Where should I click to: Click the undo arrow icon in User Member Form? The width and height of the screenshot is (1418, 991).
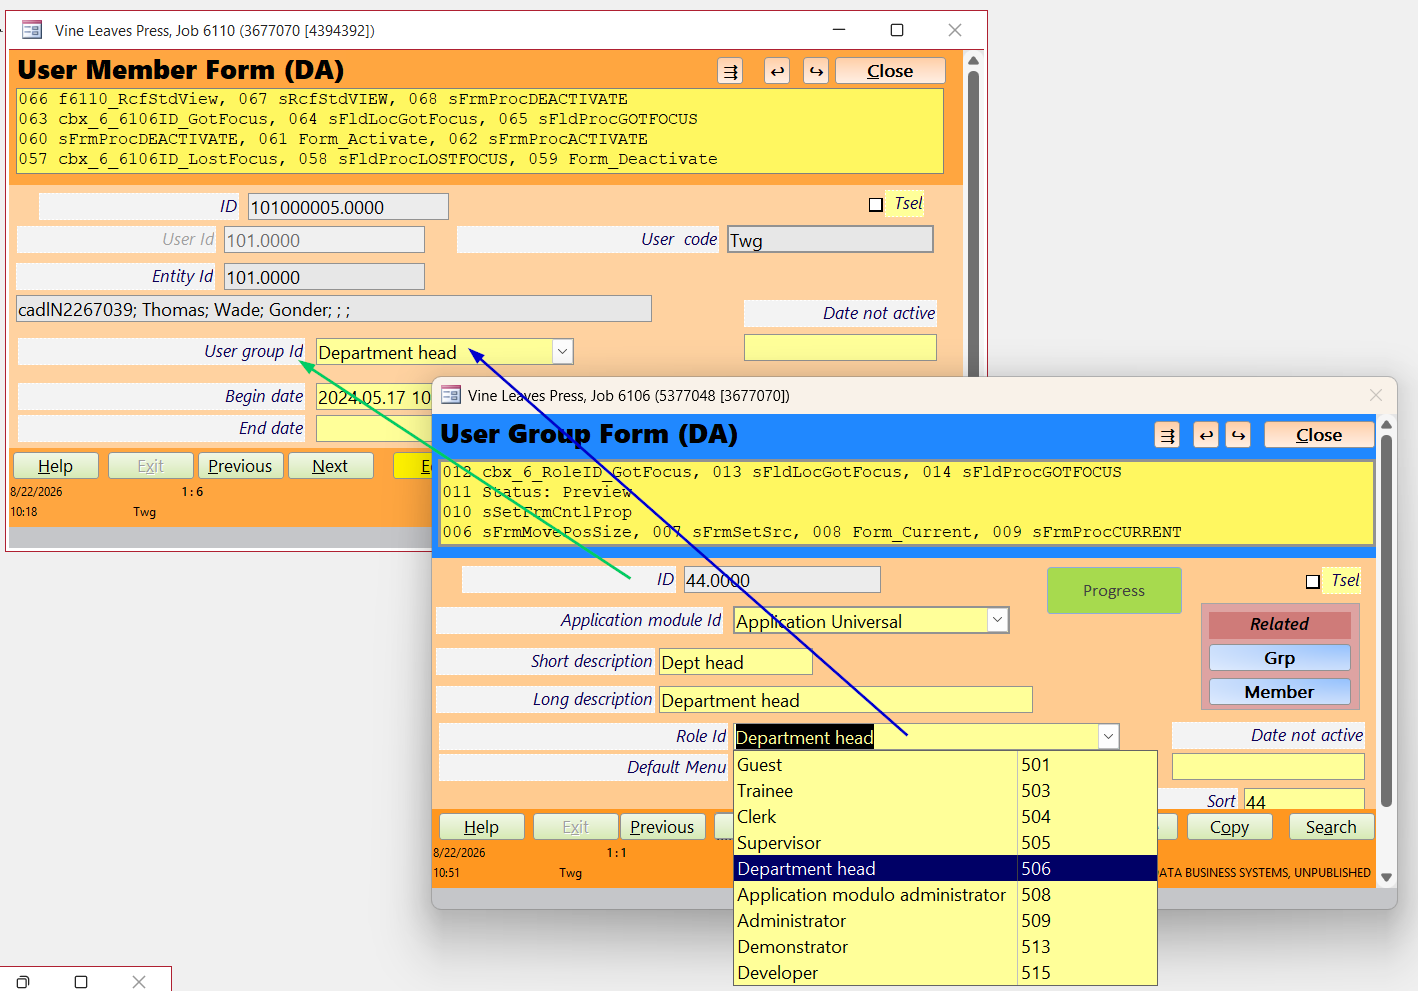777,71
